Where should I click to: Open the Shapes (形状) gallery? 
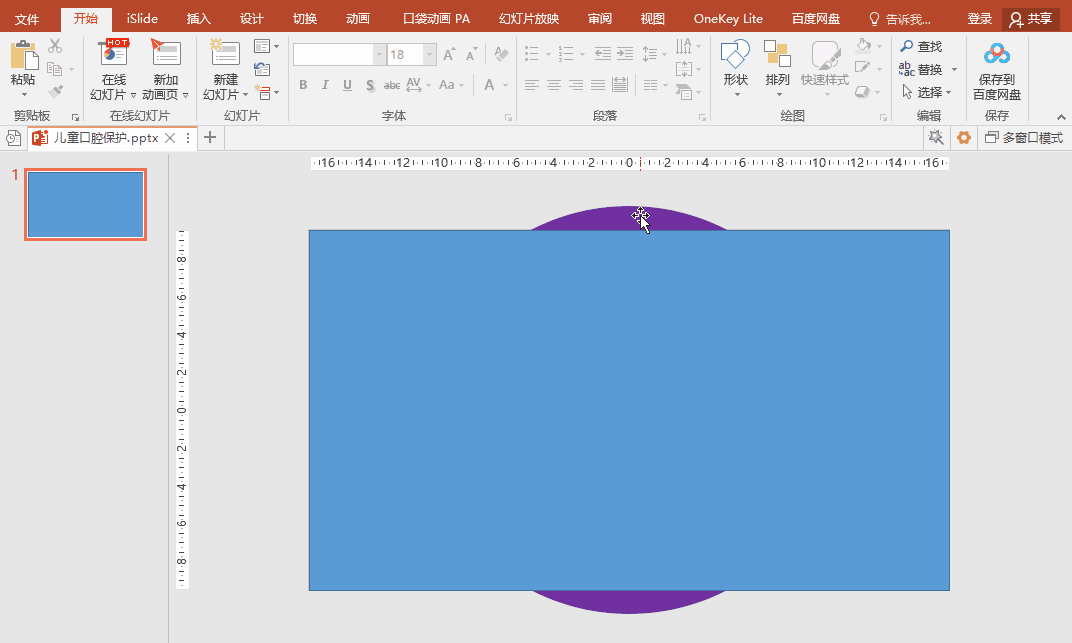click(x=735, y=58)
